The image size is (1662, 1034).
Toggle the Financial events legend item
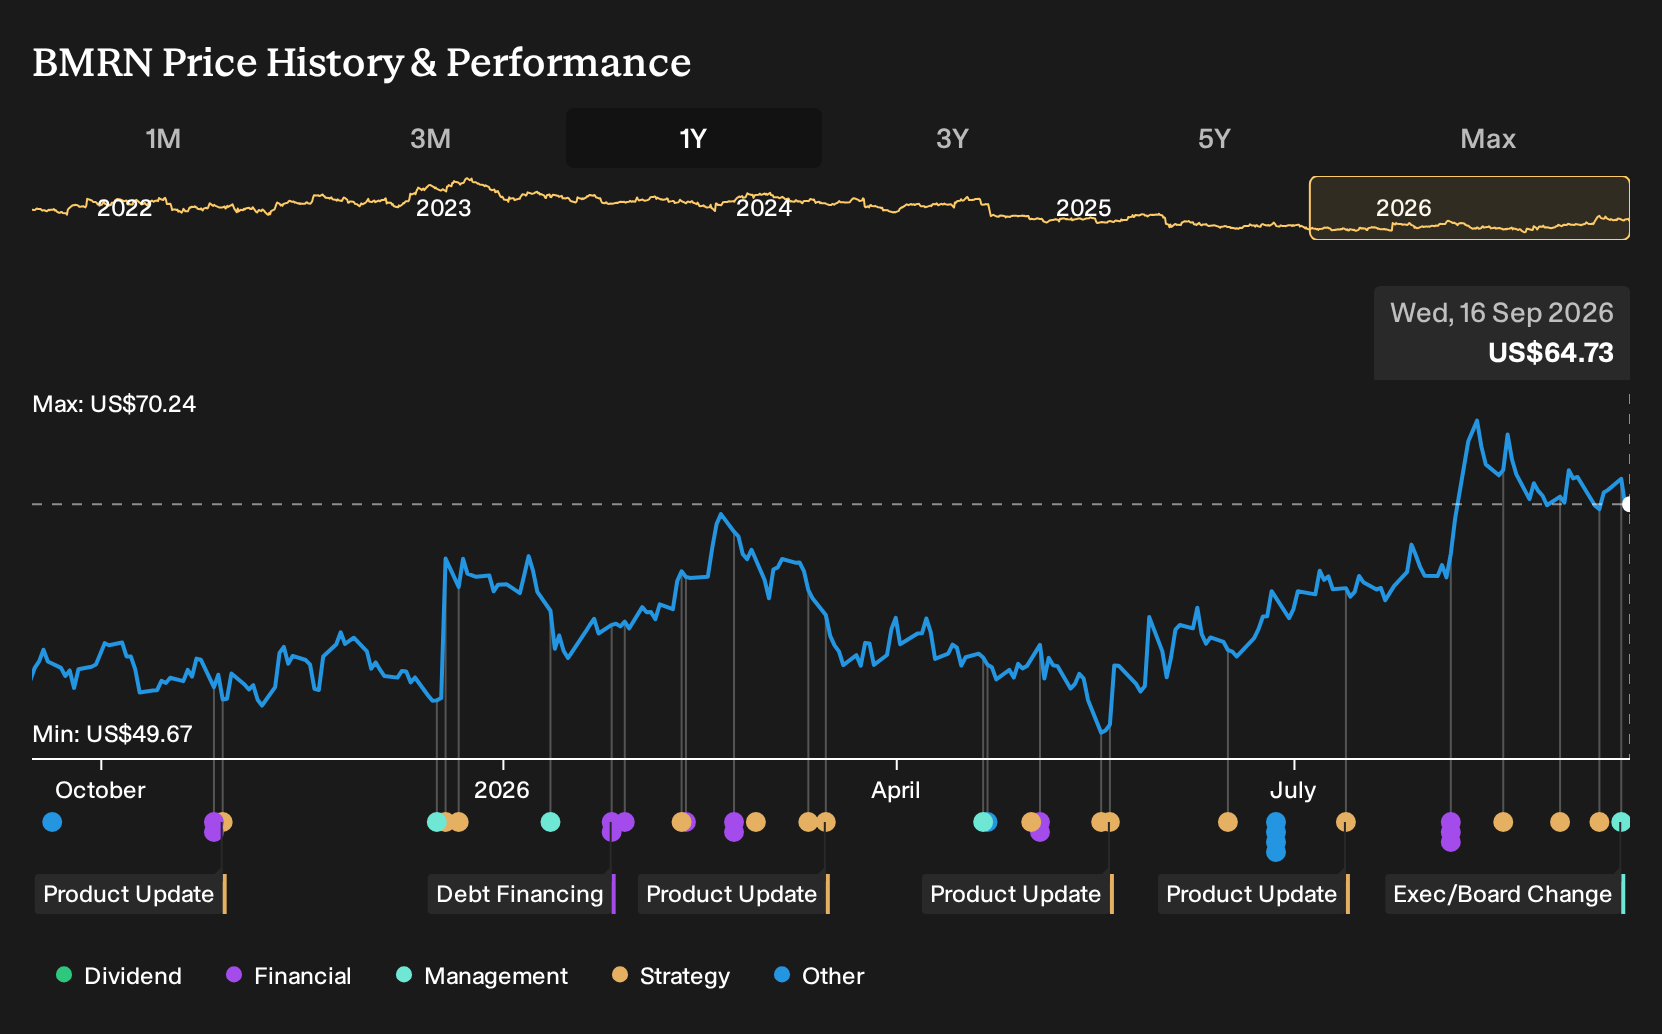coord(289,976)
